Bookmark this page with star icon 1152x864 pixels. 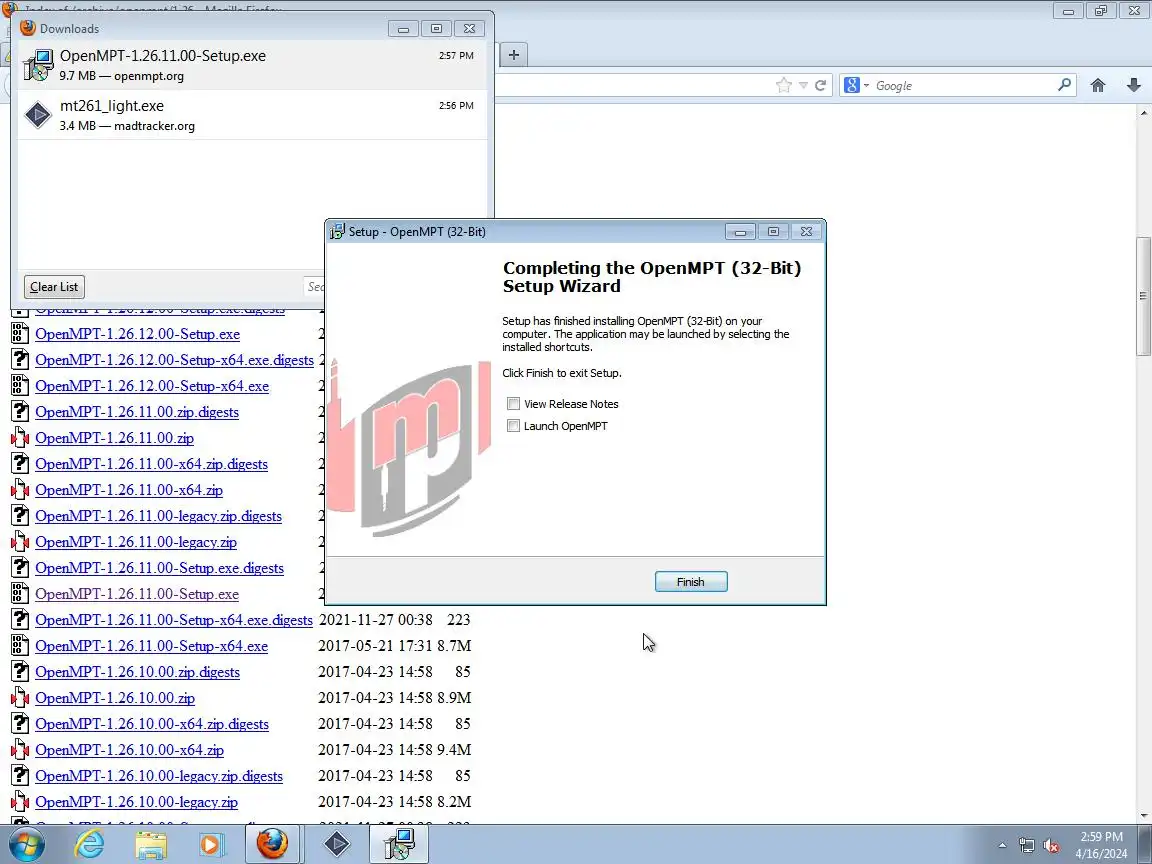click(784, 85)
